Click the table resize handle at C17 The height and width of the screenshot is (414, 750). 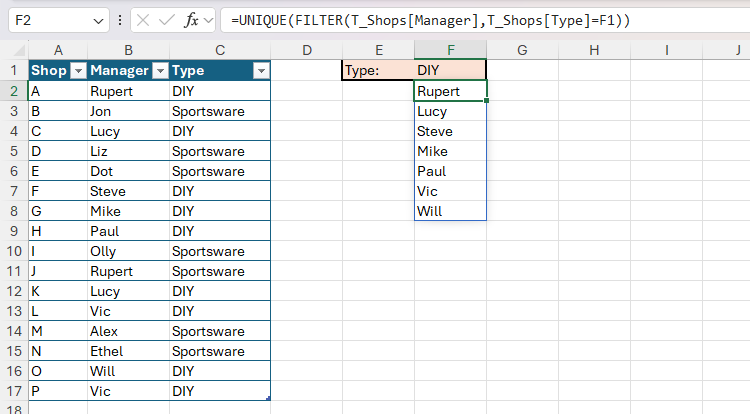click(268, 398)
